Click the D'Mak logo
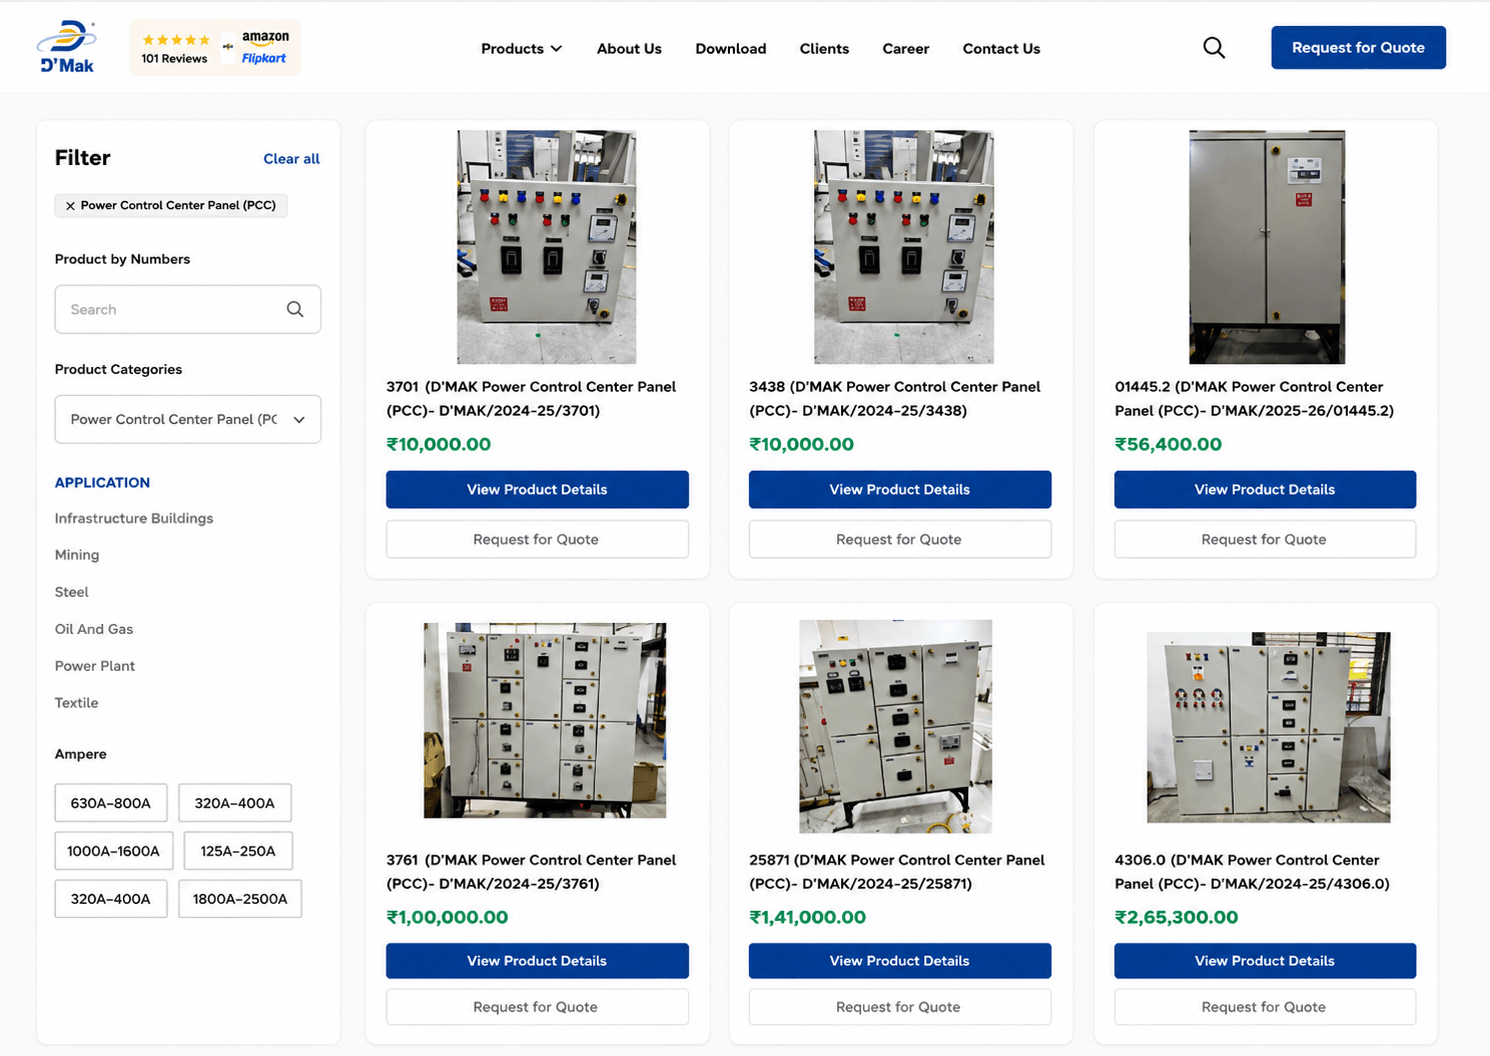Screen dimensions: 1490x1056 coord(67,47)
